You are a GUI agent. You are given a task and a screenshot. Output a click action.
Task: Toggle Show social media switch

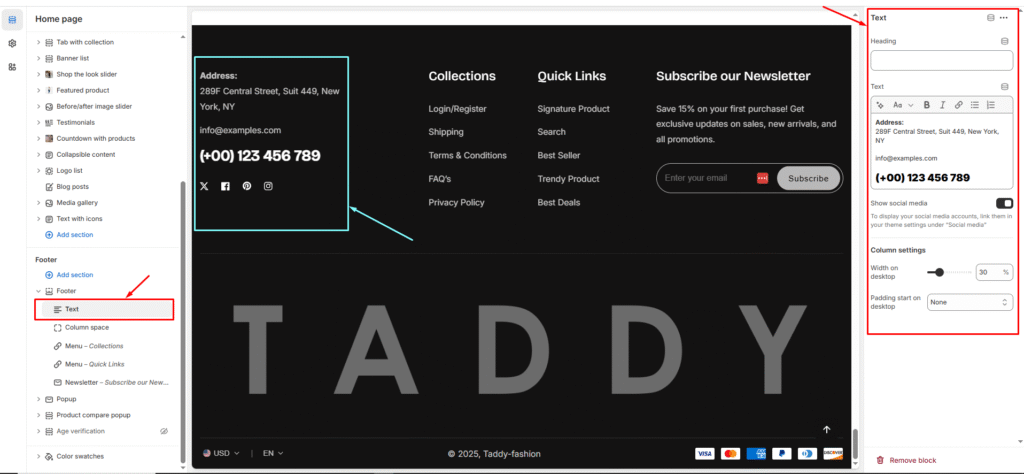(x=1004, y=203)
